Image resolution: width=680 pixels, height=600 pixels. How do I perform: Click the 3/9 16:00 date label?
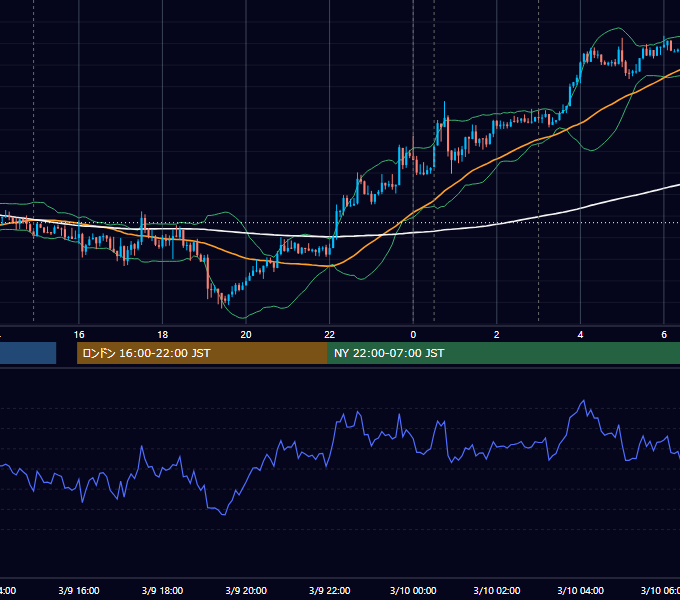tap(79, 591)
